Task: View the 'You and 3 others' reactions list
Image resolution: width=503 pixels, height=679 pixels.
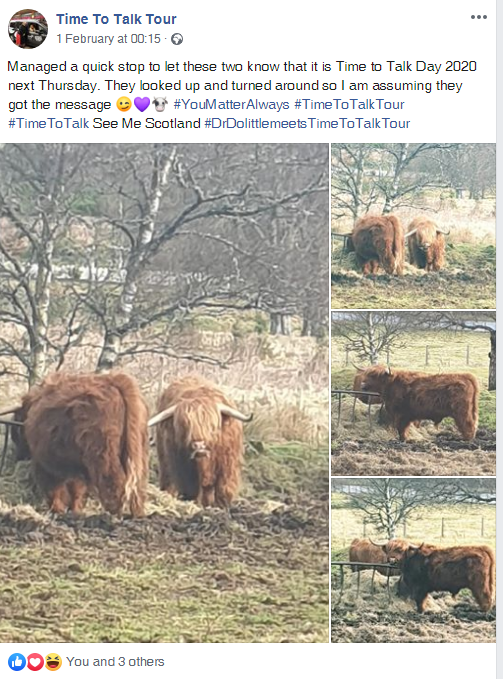Action: pos(115,662)
